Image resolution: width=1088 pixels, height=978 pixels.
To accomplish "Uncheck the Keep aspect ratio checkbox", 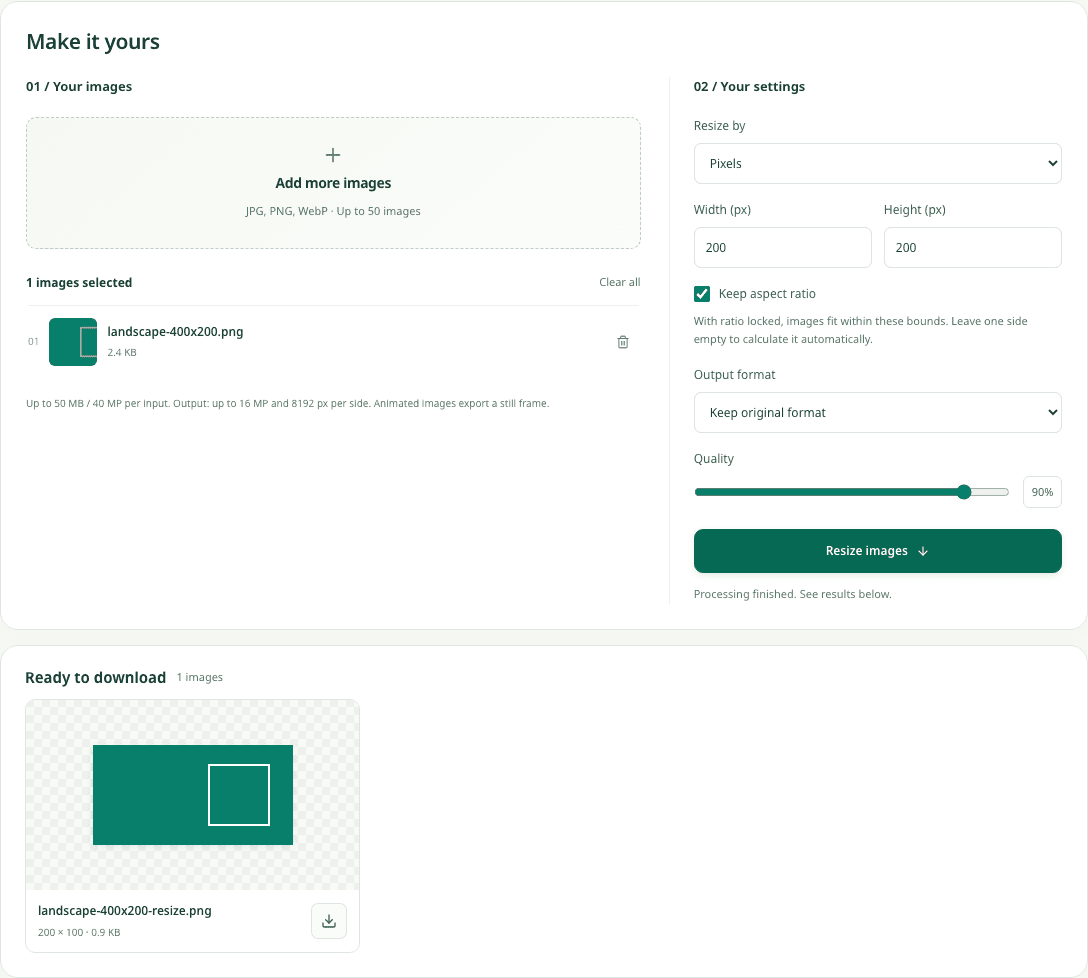I will pos(702,294).
